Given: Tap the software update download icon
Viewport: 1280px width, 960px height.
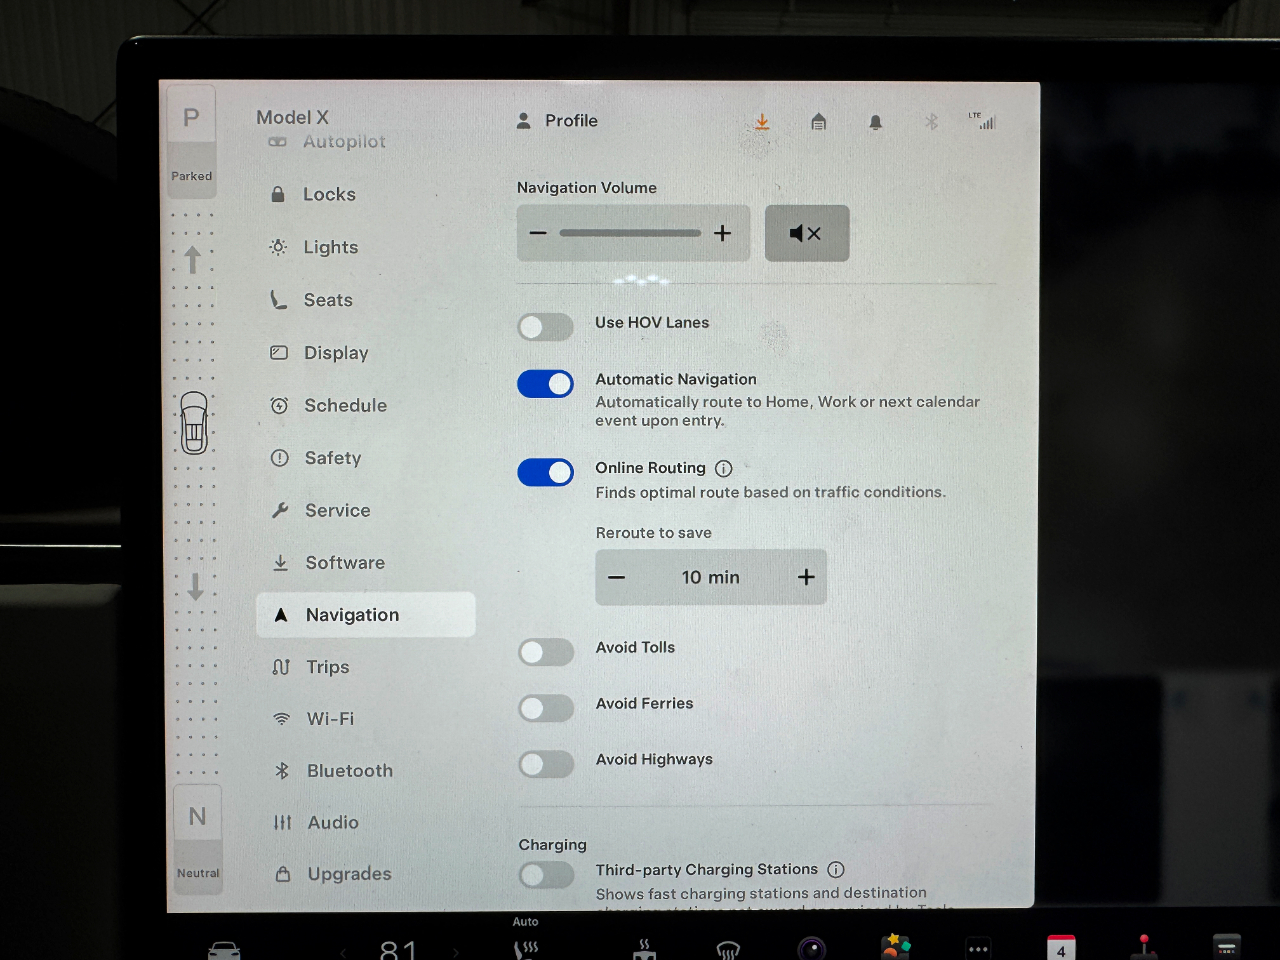Looking at the screenshot, I should click(762, 122).
